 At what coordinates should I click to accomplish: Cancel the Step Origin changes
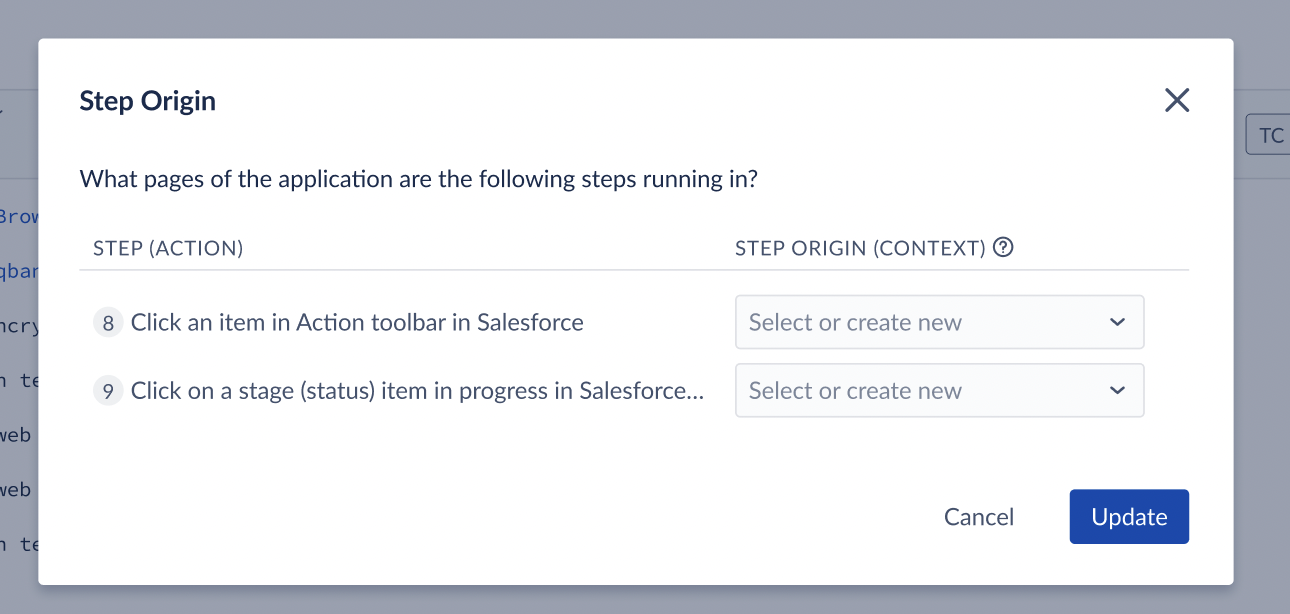tap(979, 517)
